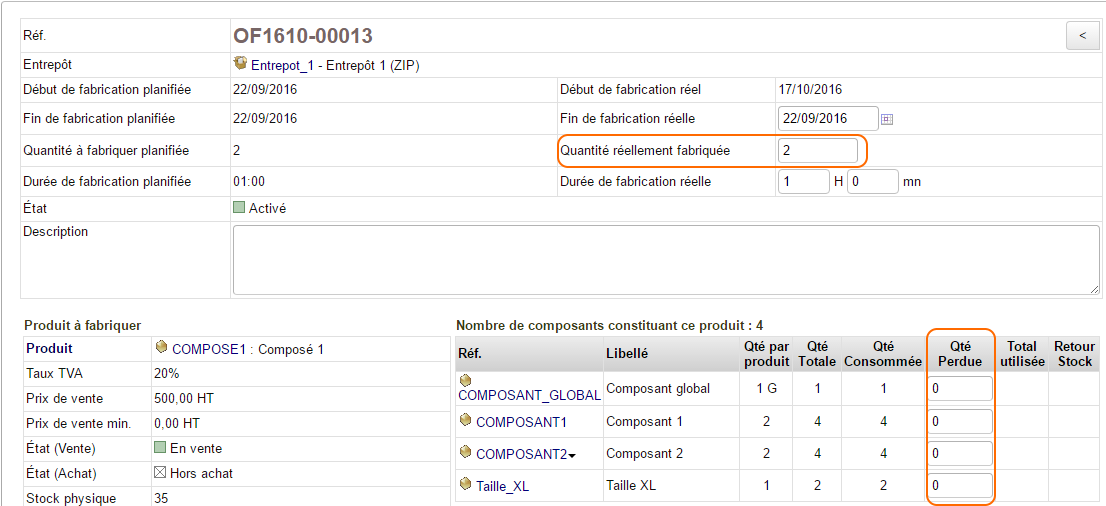Click the green En vente status indicator
Image resolution: width=1106 pixels, height=506 pixels.
tap(160, 448)
